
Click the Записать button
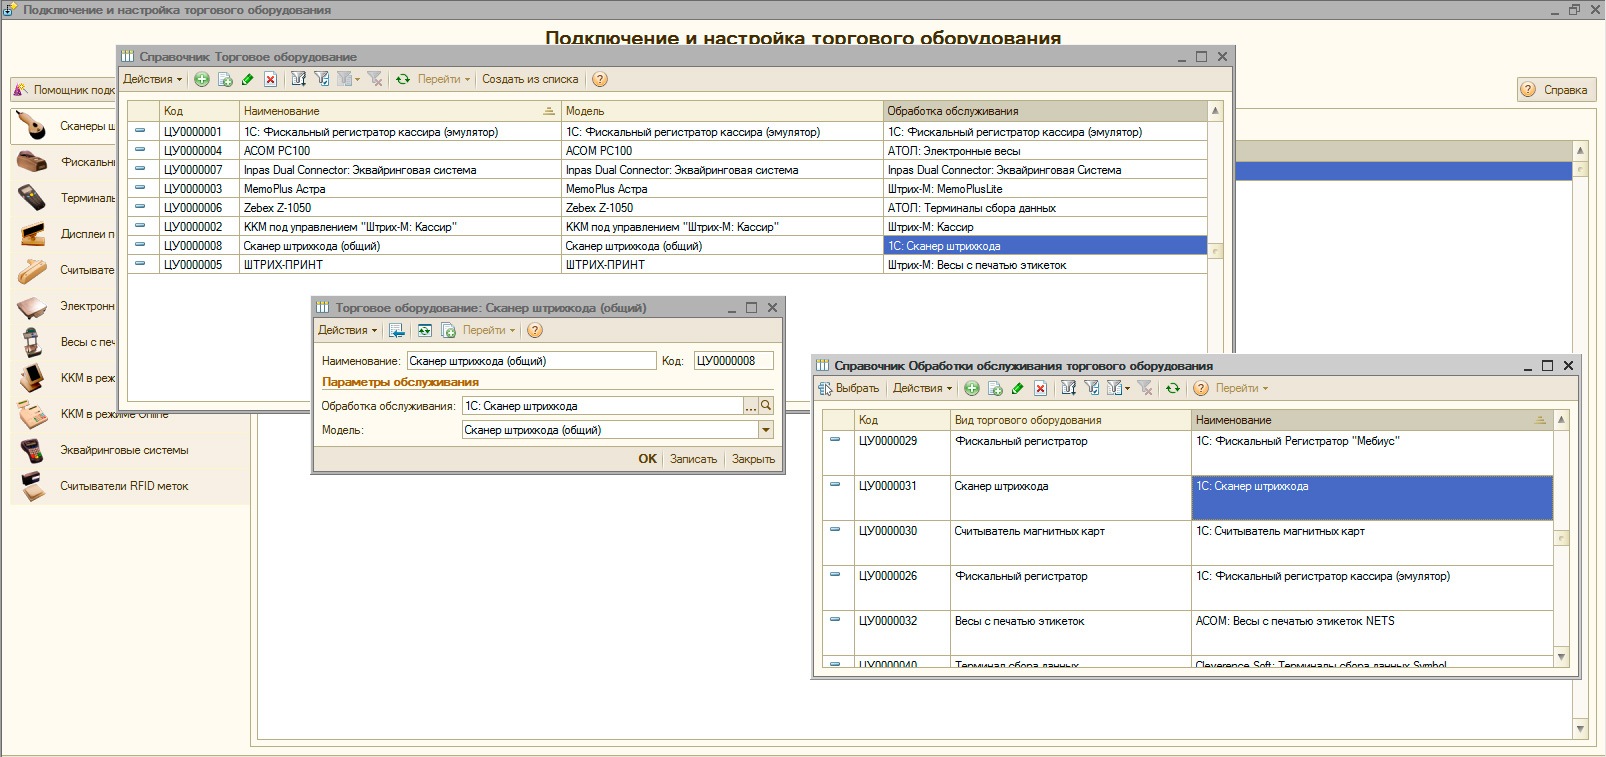(693, 459)
